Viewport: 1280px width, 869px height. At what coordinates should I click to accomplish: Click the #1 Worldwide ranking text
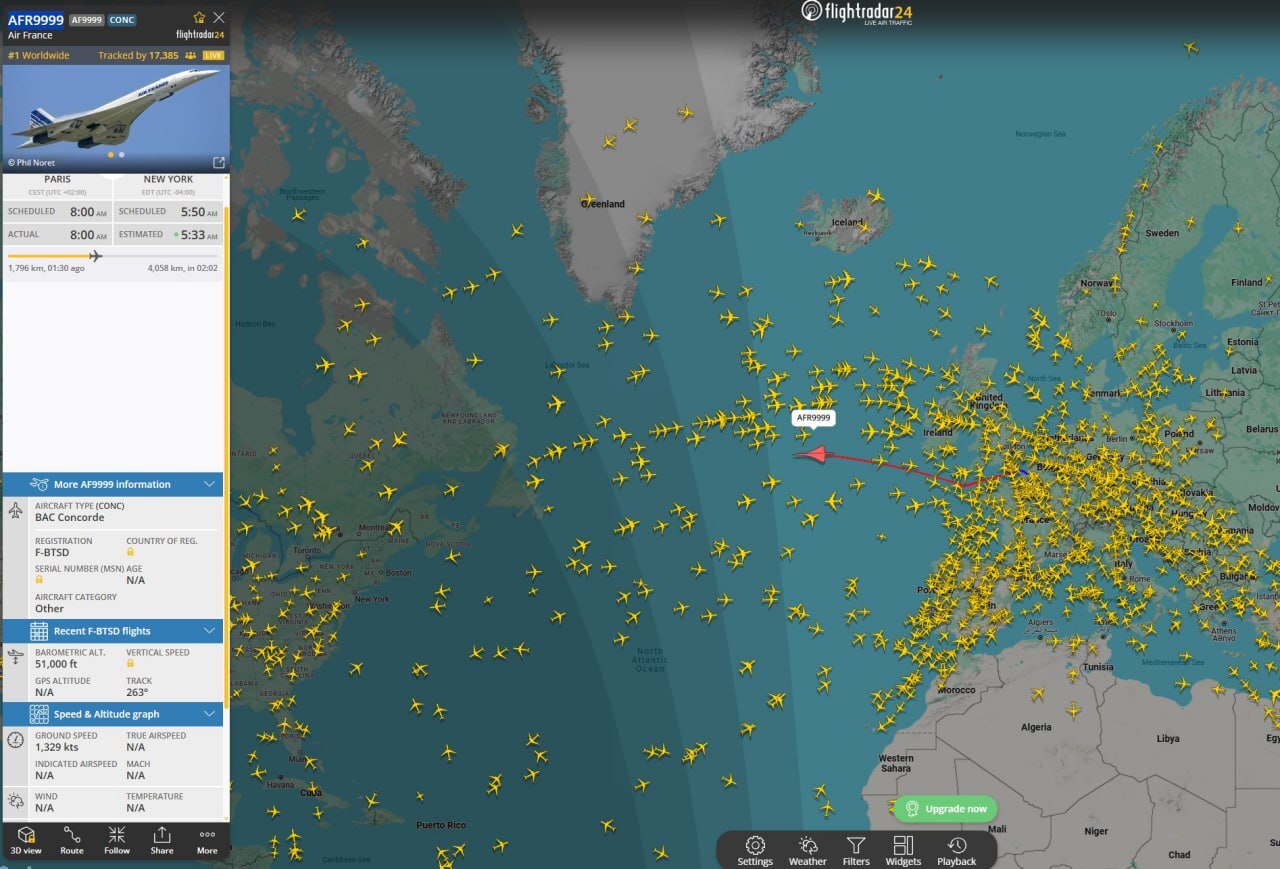(x=39, y=56)
